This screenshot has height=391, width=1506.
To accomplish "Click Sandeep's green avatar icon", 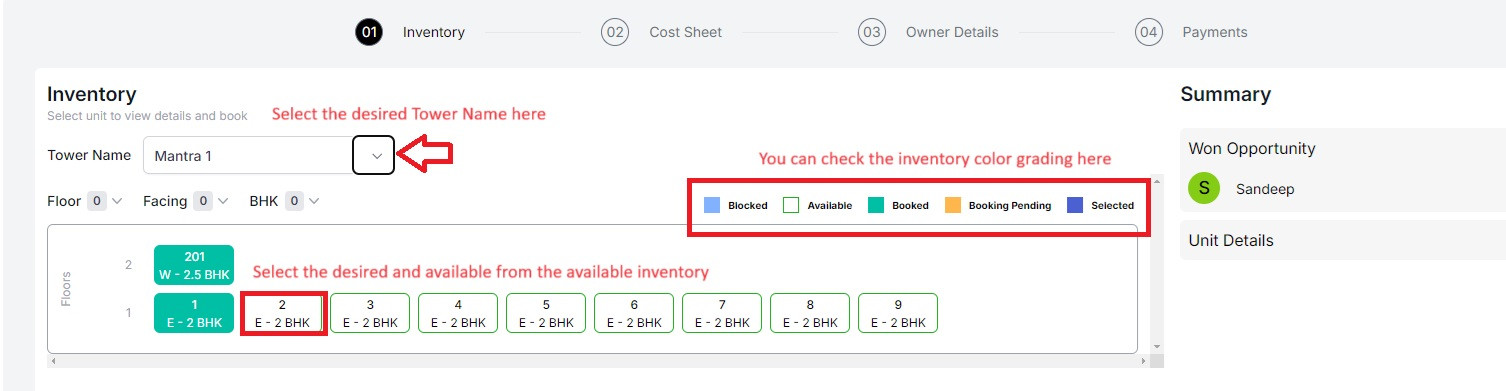I will 1204,188.
